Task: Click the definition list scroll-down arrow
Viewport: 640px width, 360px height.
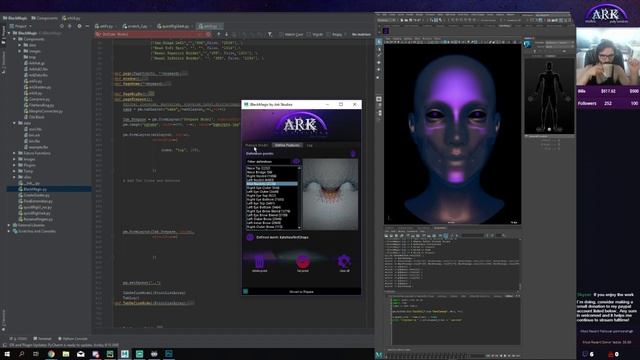Action: point(299,227)
